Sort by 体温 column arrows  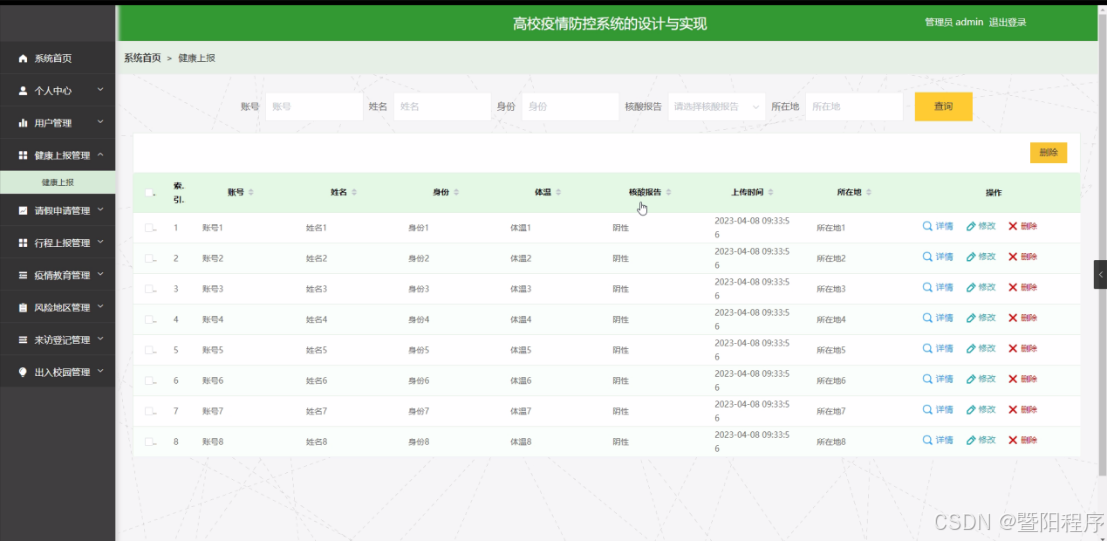558,192
